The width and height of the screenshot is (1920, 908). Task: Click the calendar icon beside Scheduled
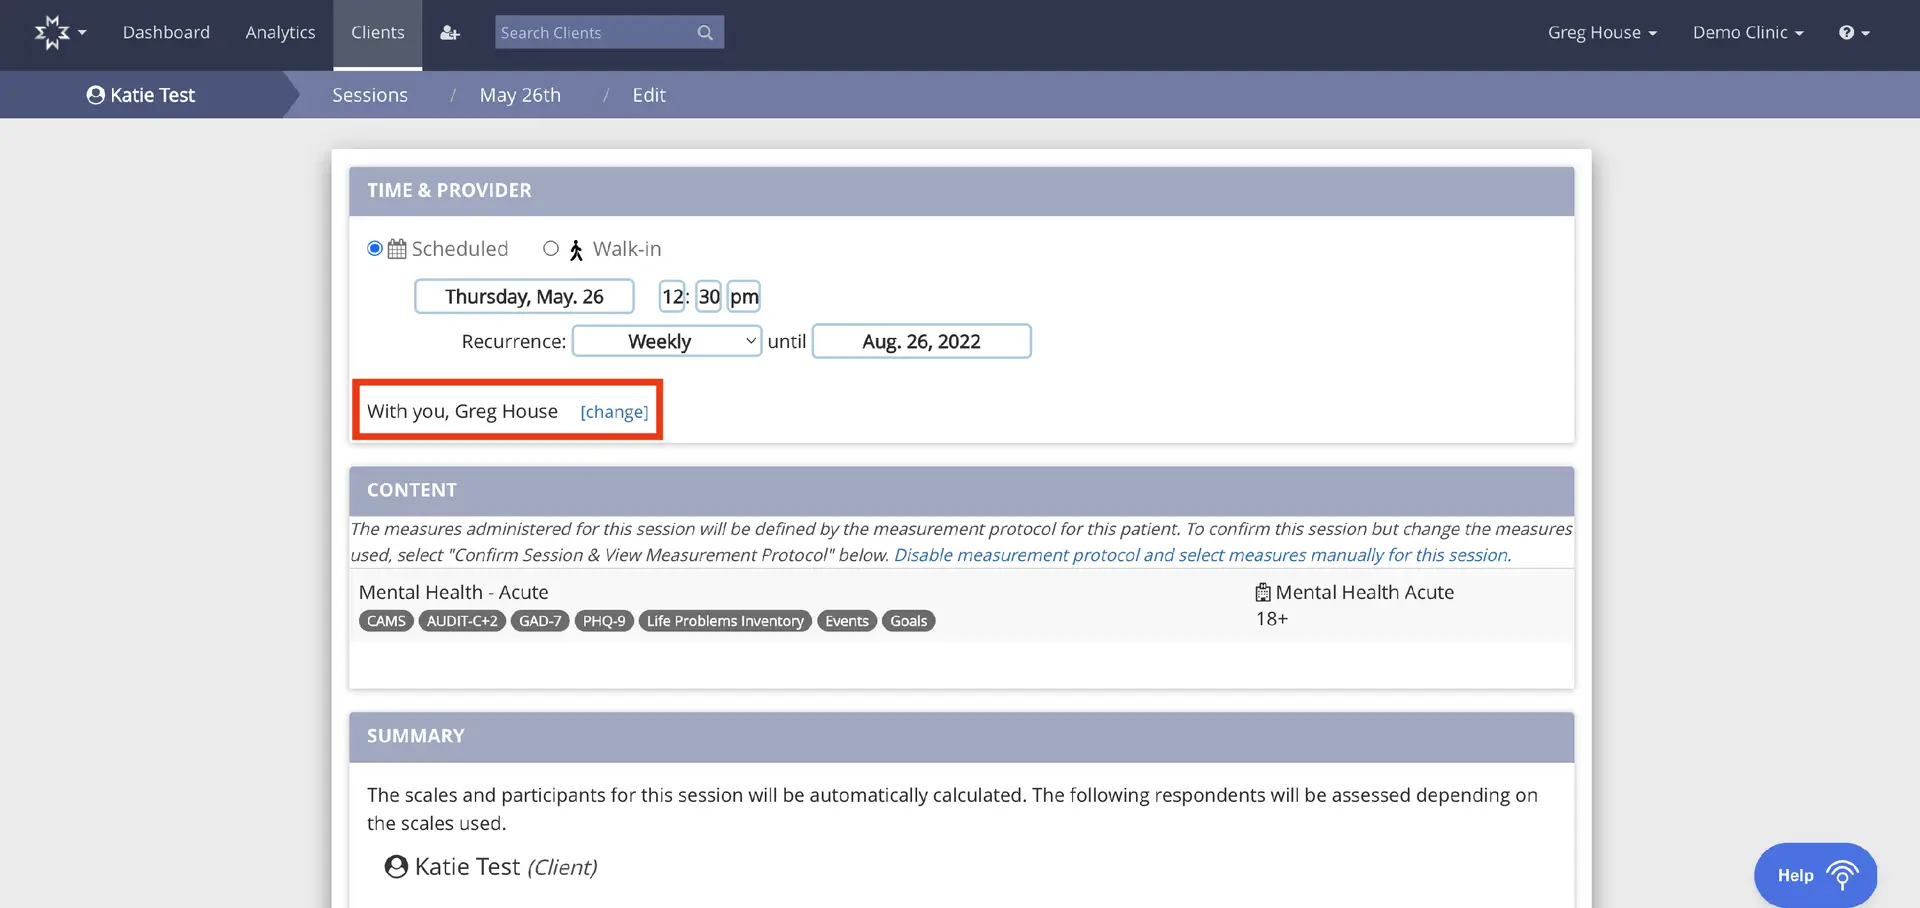(395, 248)
